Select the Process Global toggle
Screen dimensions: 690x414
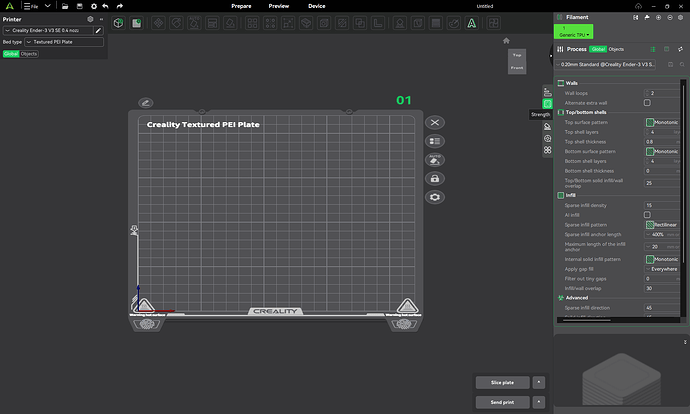tap(598, 49)
